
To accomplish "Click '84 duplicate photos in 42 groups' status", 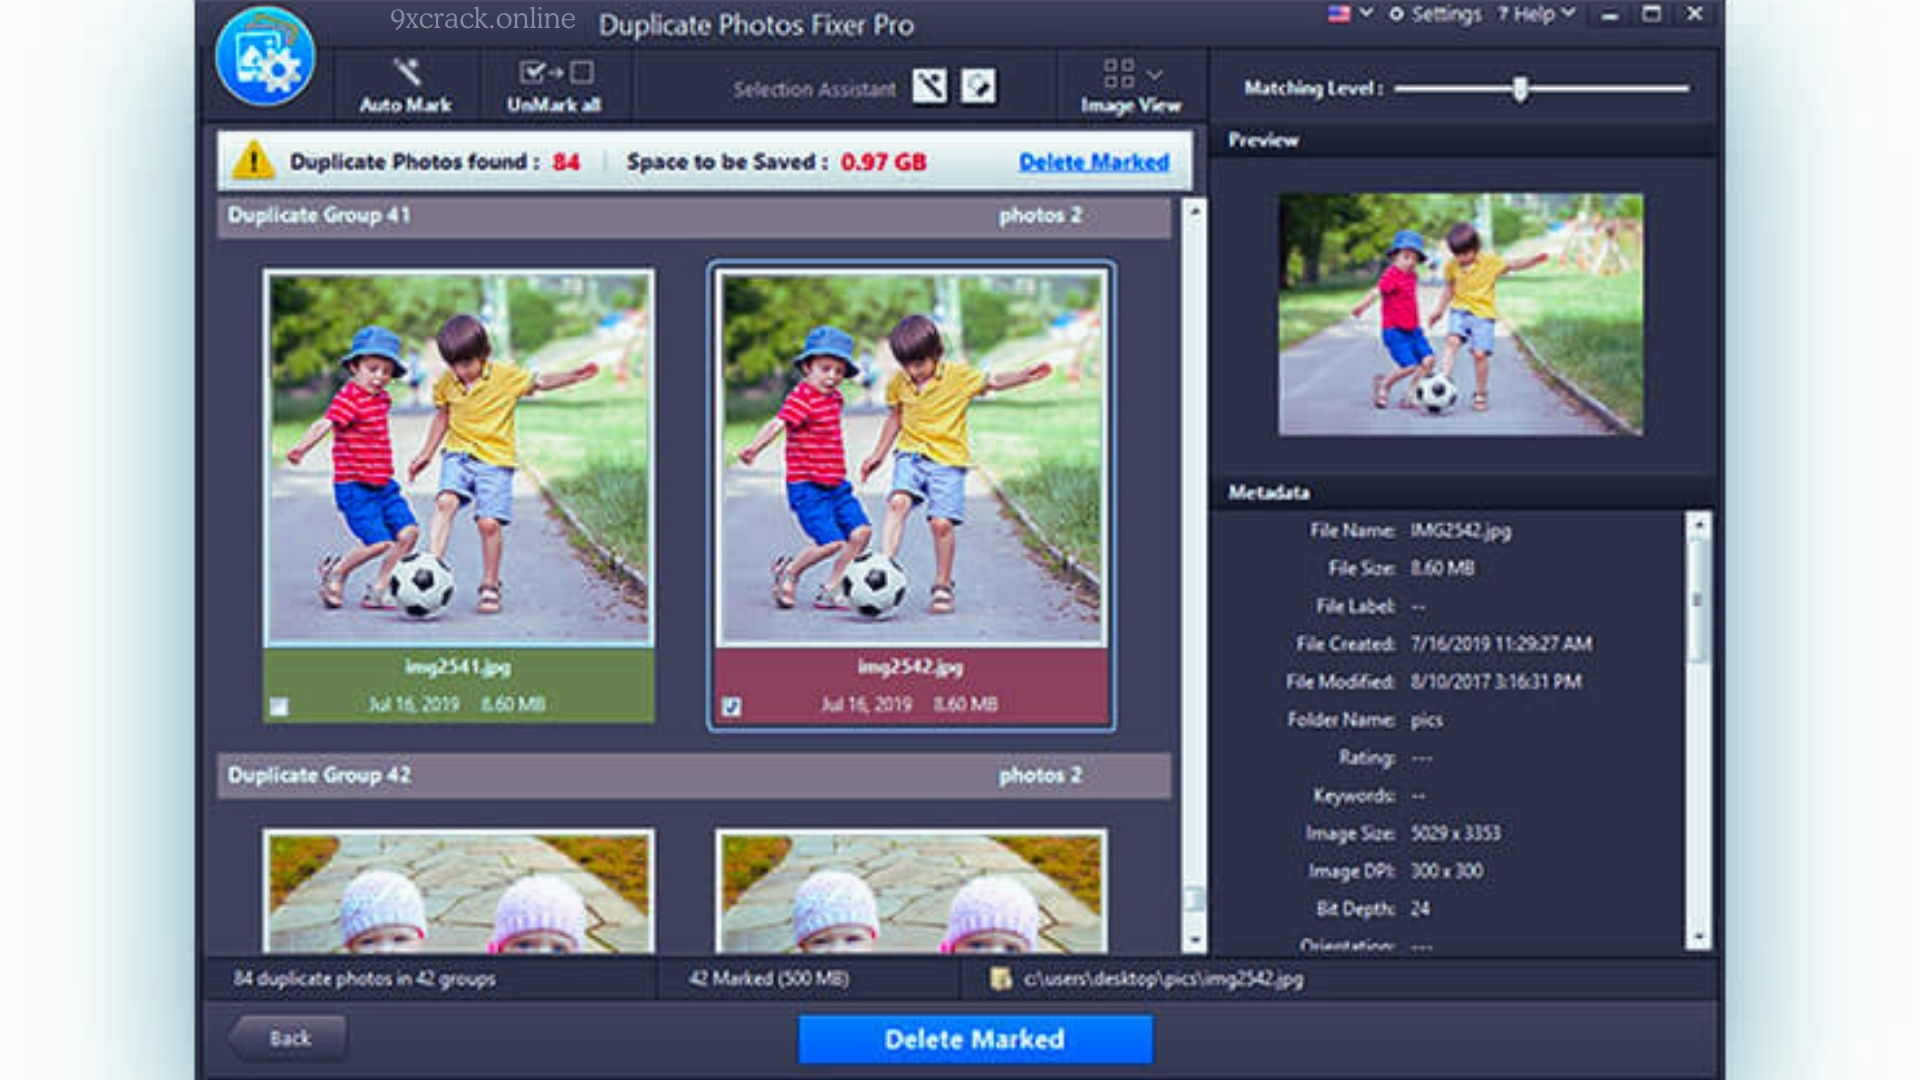I will [364, 979].
